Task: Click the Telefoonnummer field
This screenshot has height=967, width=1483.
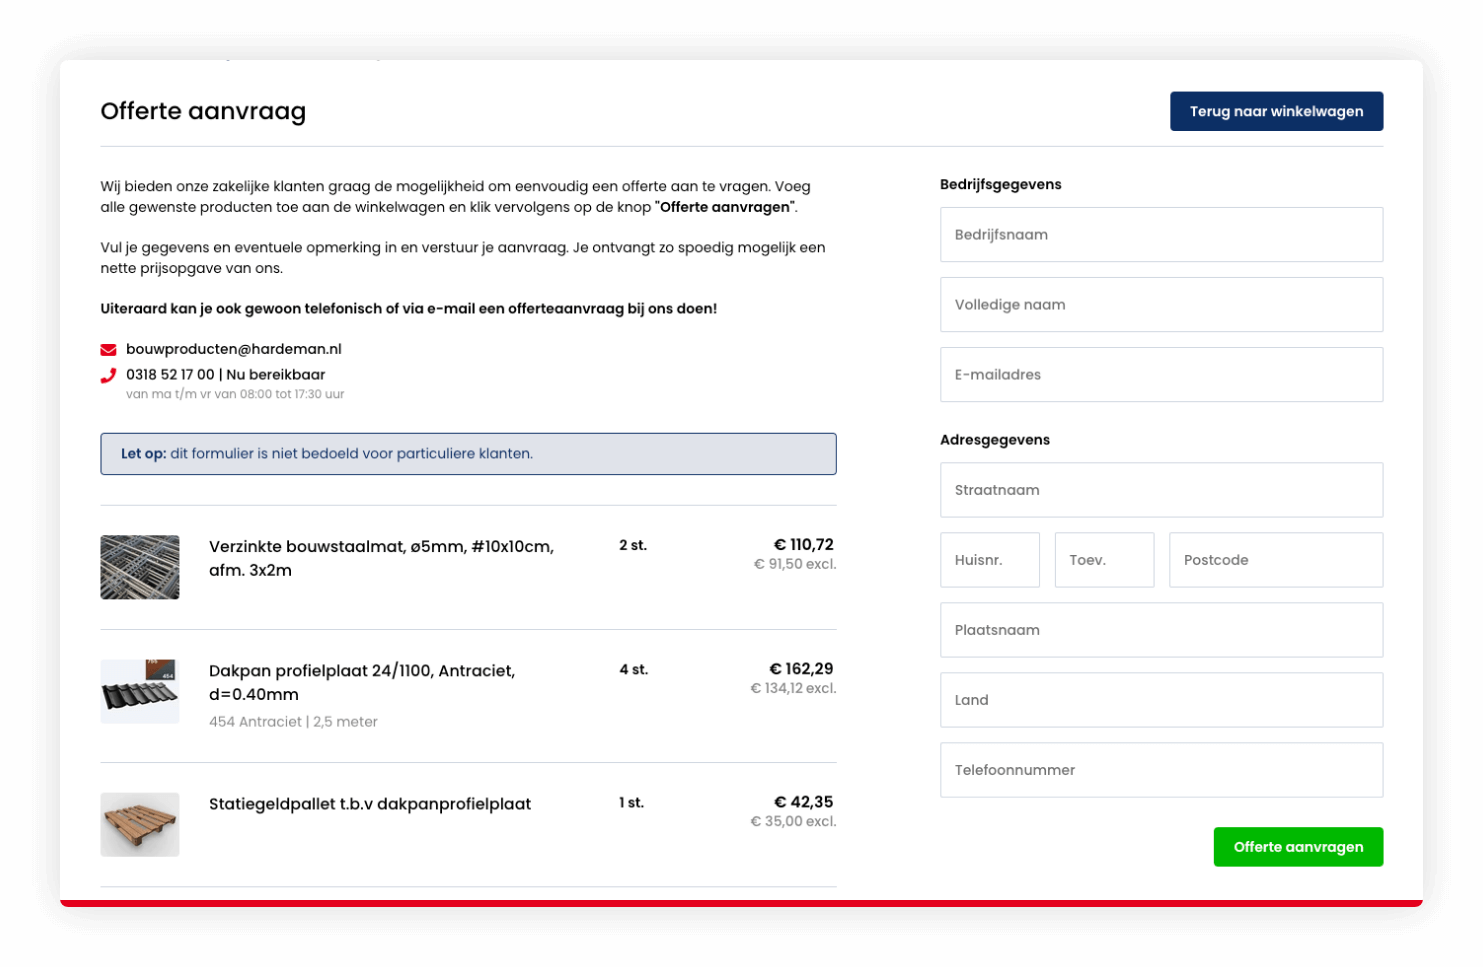Action: [1160, 769]
